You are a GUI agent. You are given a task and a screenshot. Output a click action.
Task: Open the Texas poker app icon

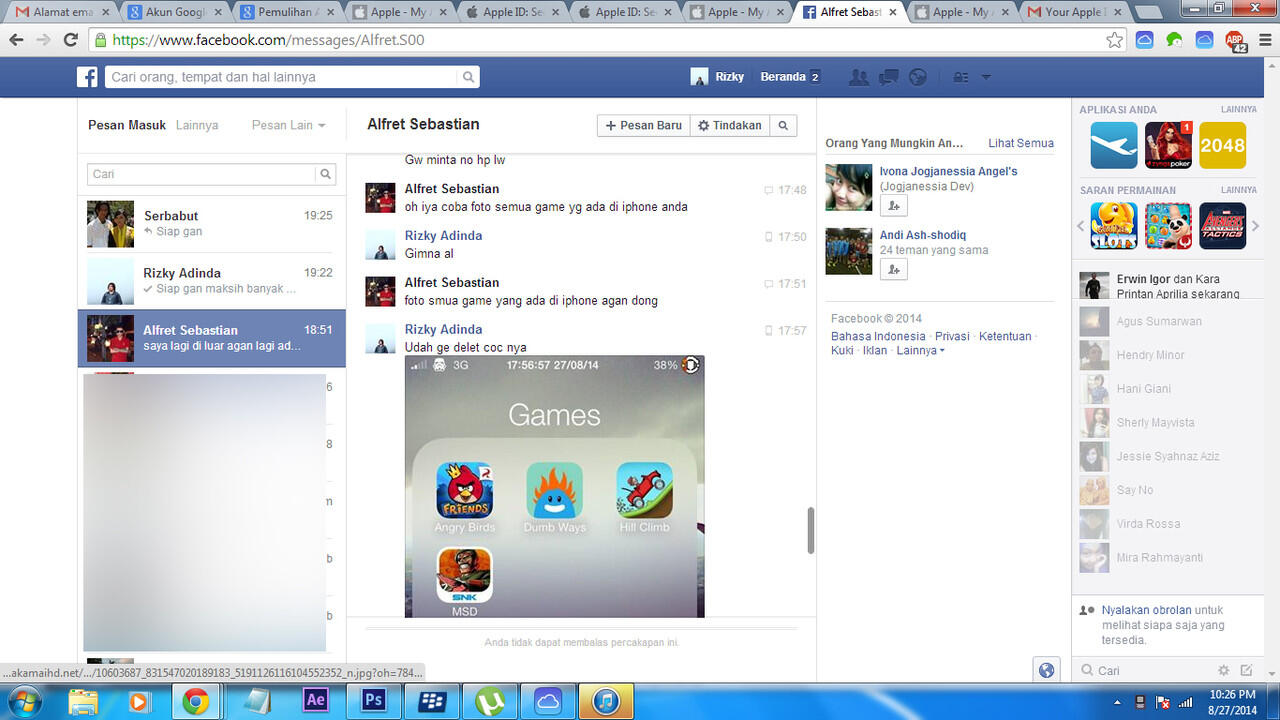[1168, 145]
